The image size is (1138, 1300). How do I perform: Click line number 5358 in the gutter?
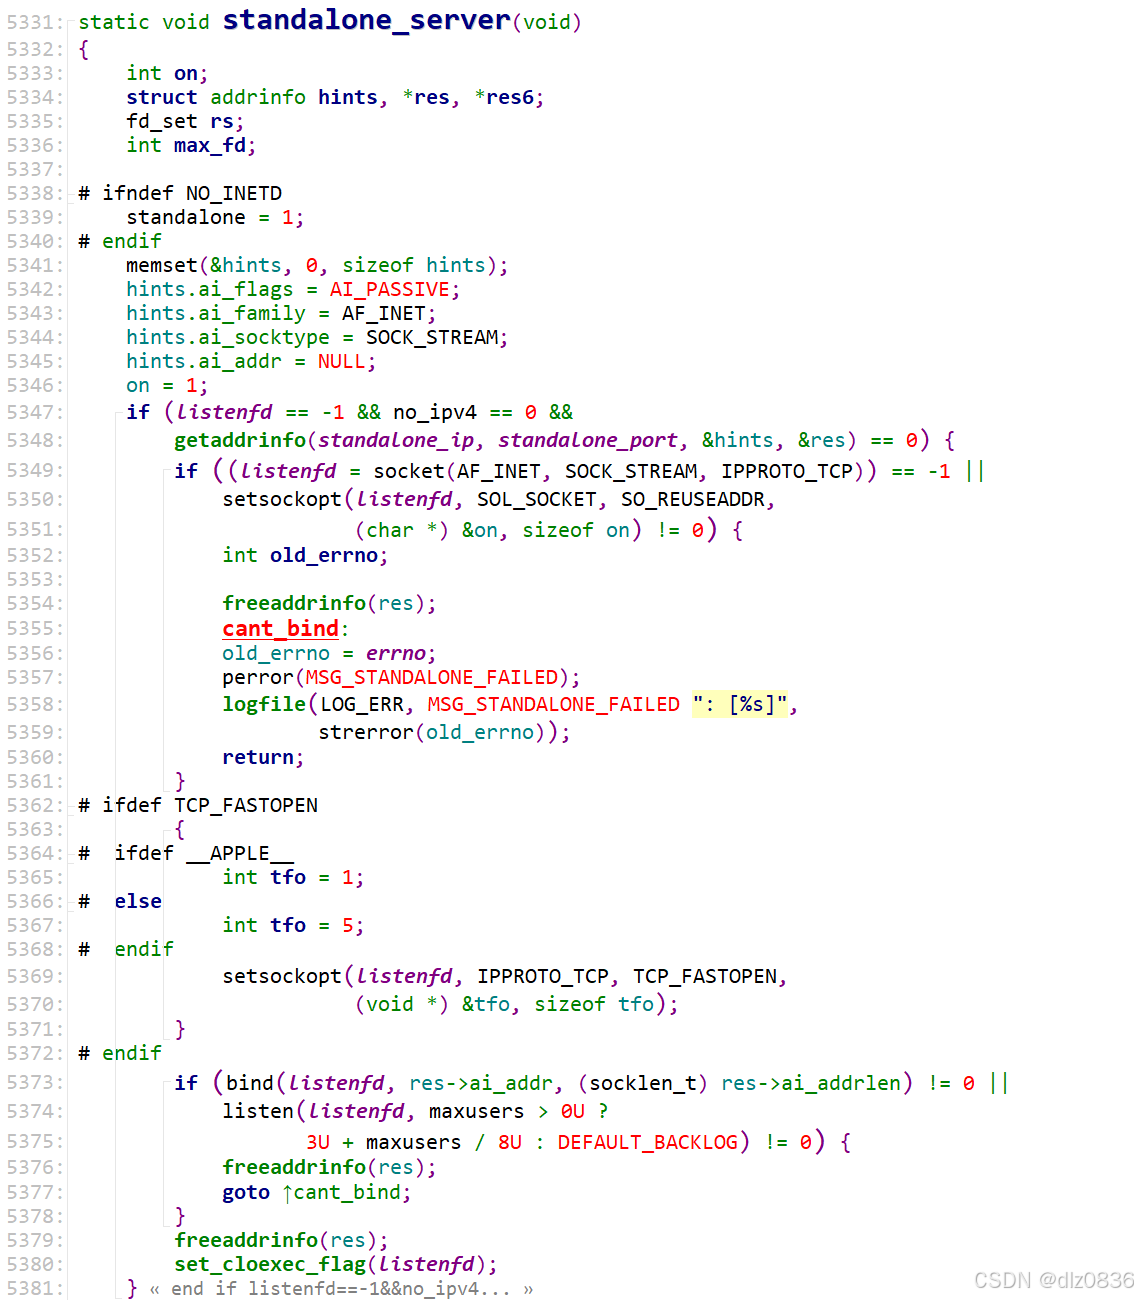click(x=33, y=704)
